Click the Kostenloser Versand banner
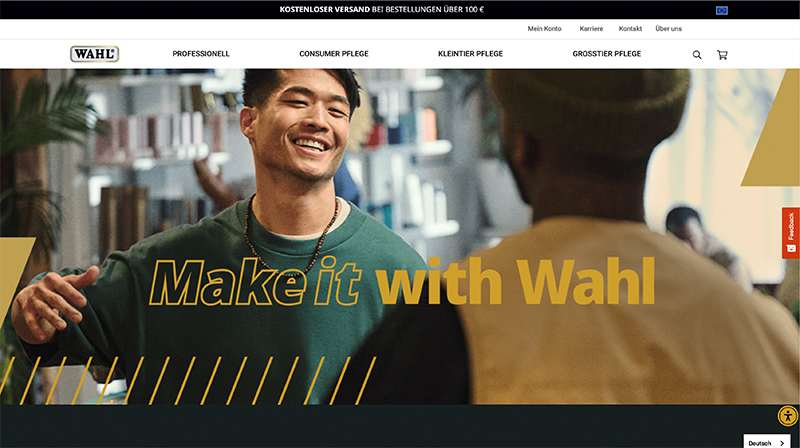This screenshot has height=448, width=800. tap(382, 9)
